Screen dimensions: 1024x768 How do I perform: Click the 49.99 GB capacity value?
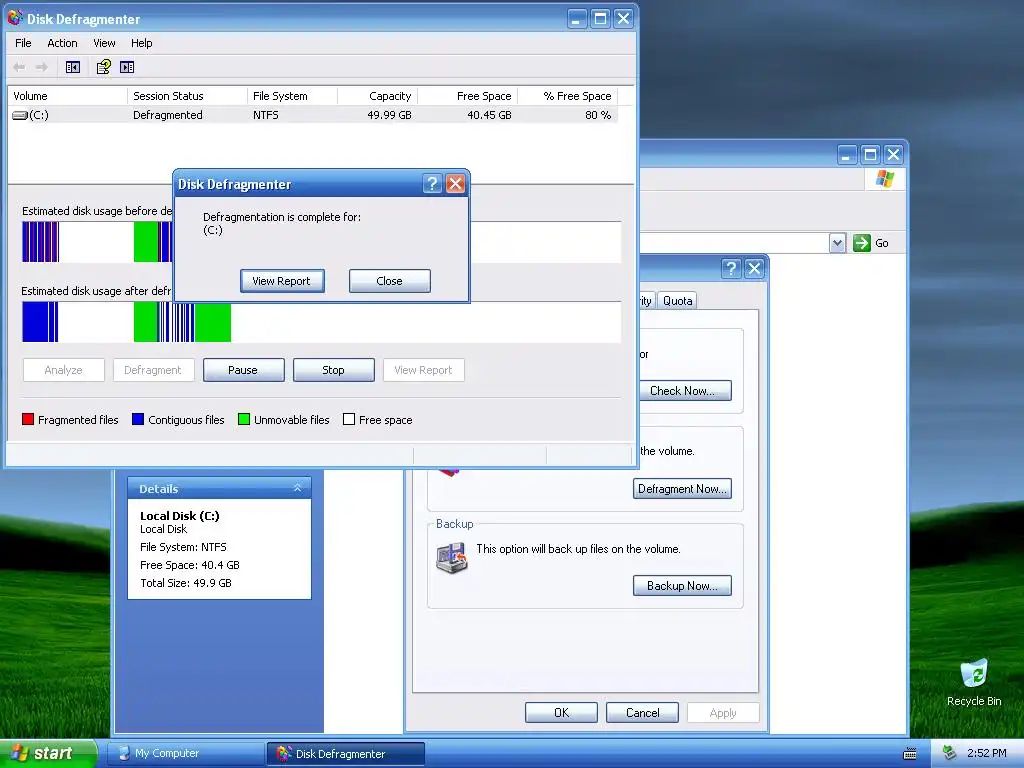pos(389,115)
